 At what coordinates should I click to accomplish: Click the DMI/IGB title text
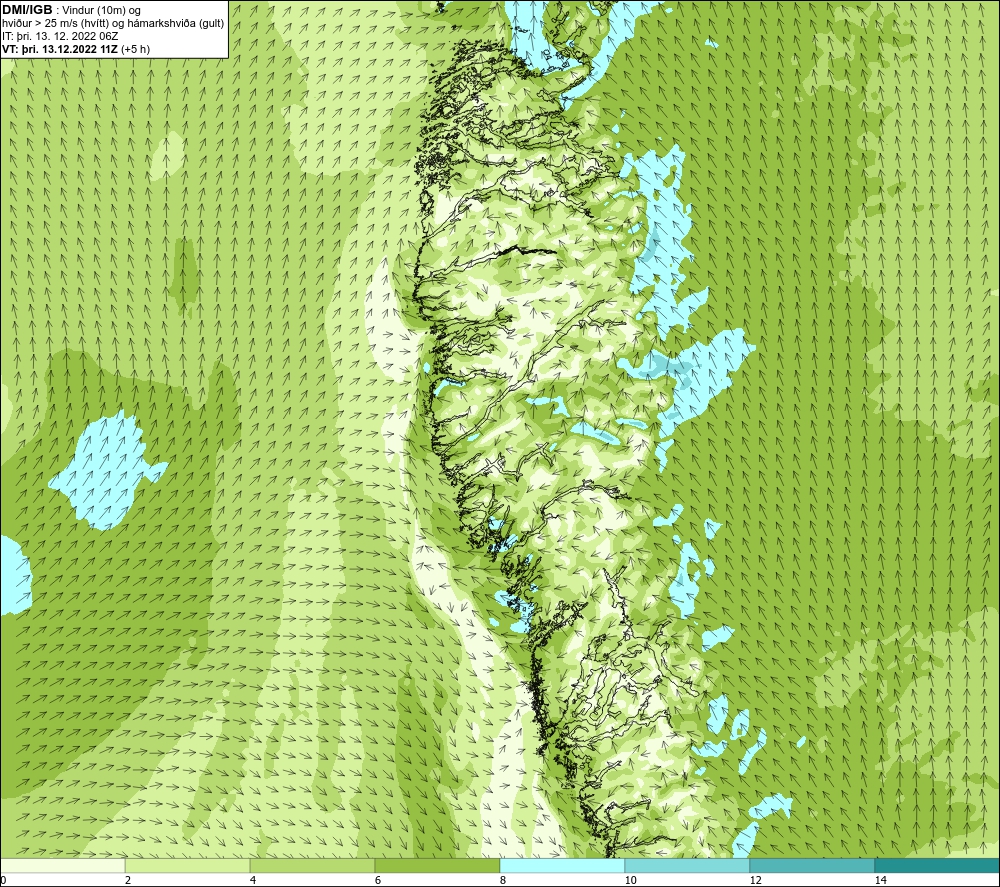[27, 10]
